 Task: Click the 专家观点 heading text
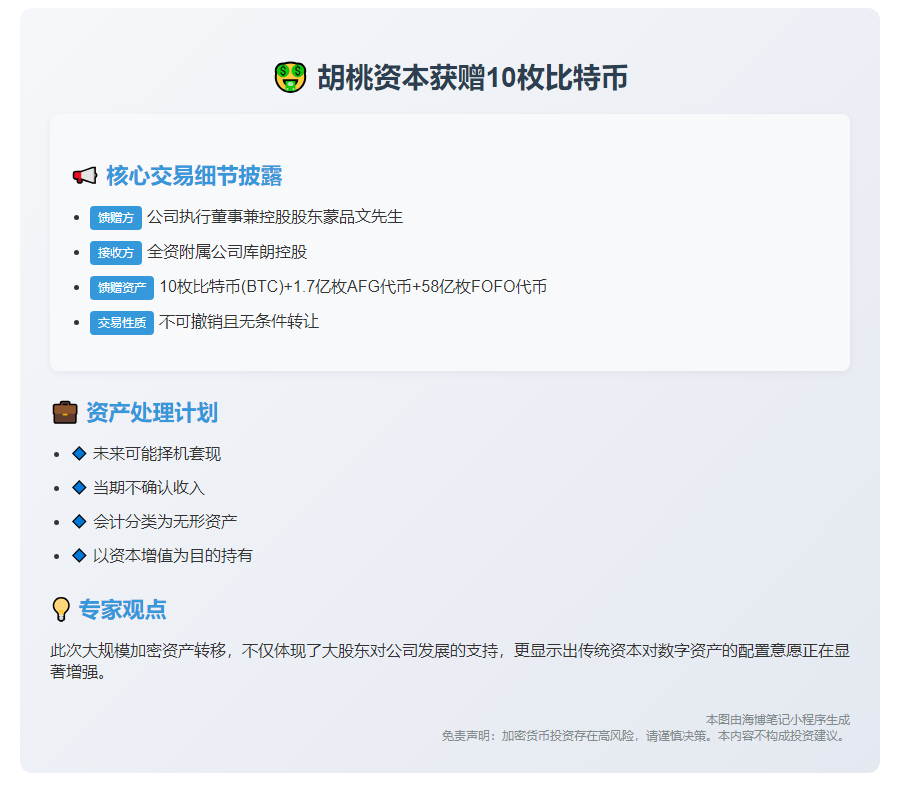(123, 609)
